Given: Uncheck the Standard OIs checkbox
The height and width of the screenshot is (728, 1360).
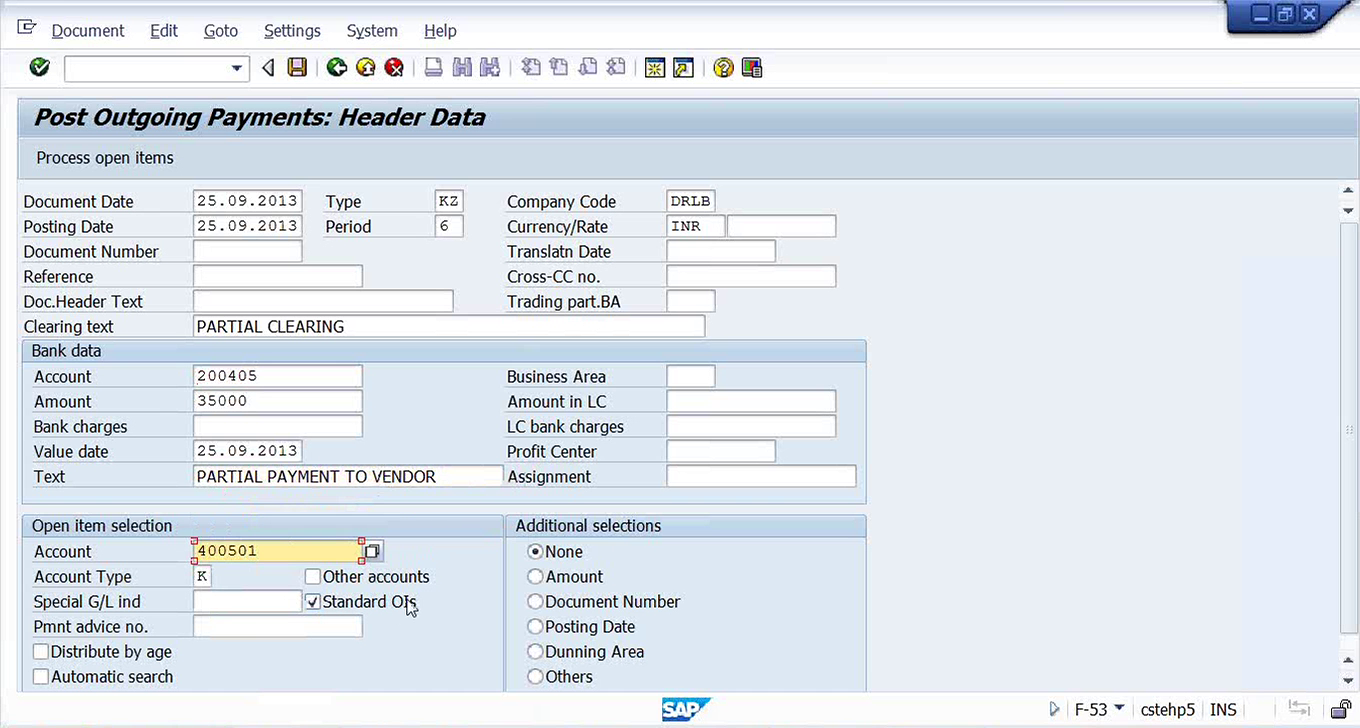Looking at the screenshot, I should pos(313,602).
